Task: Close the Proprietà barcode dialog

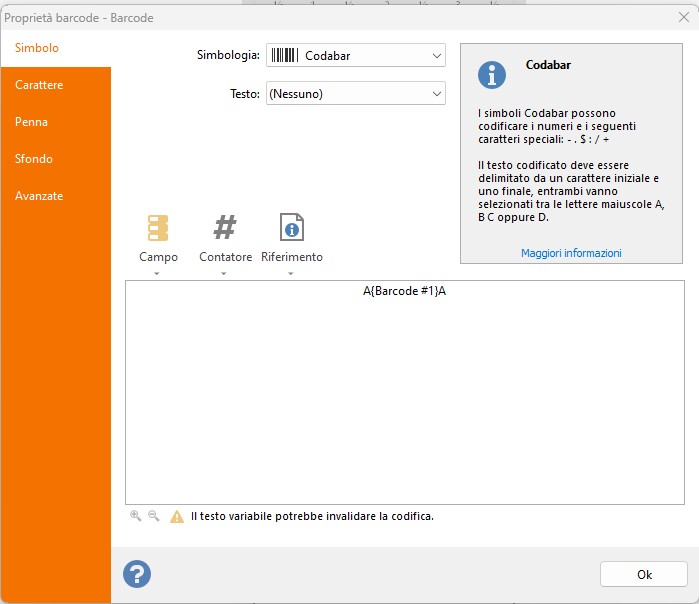Action: 684,17
